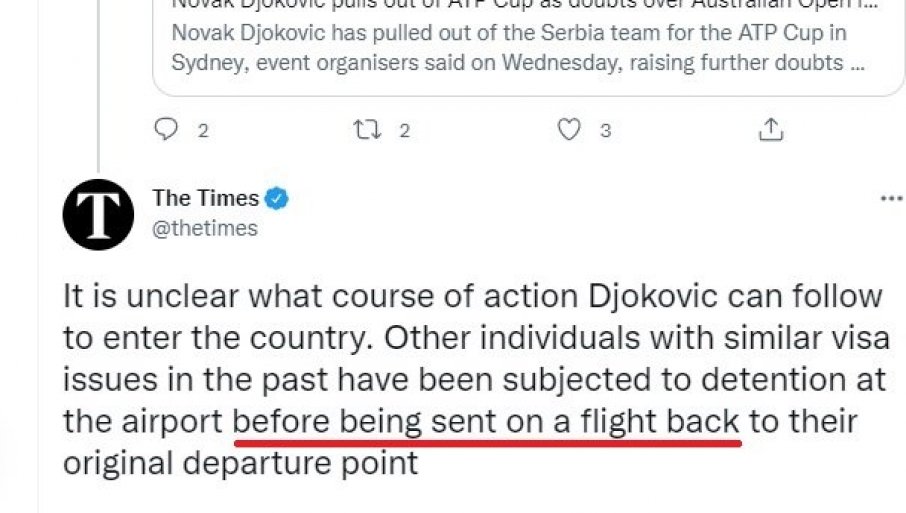Click the reply count number 2
Image resolution: width=906 pixels, height=513 pixels.
[x=203, y=131]
